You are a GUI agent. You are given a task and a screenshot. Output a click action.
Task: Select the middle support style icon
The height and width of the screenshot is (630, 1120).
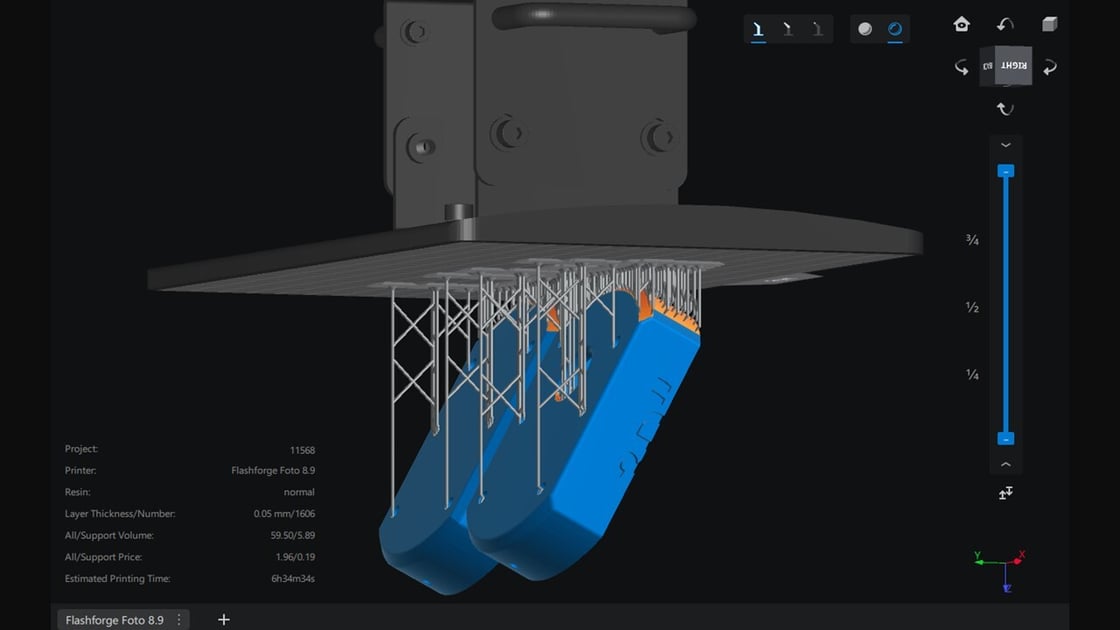(788, 29)
